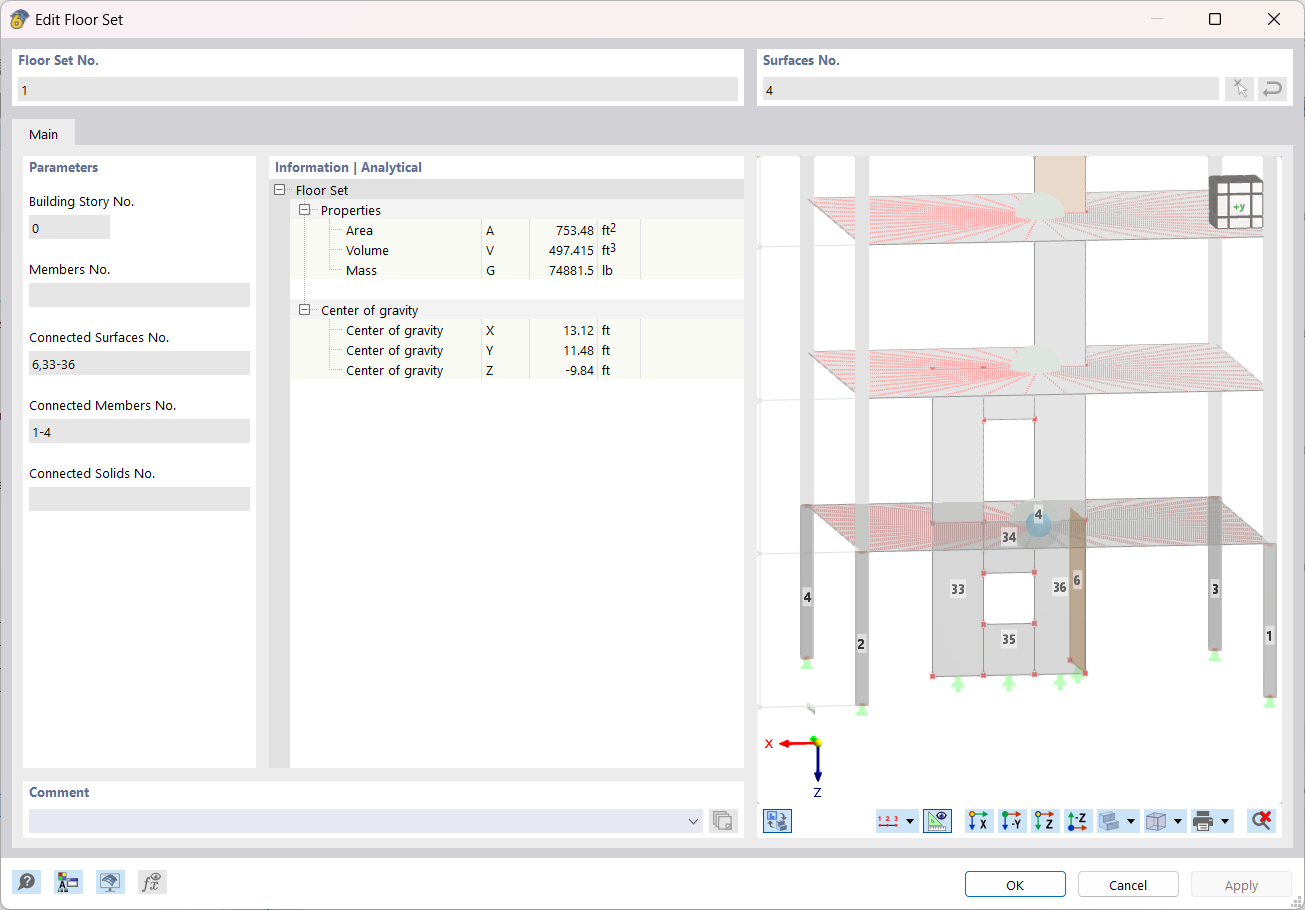Click surface label 35 in the 3D view

point(1009,639)
